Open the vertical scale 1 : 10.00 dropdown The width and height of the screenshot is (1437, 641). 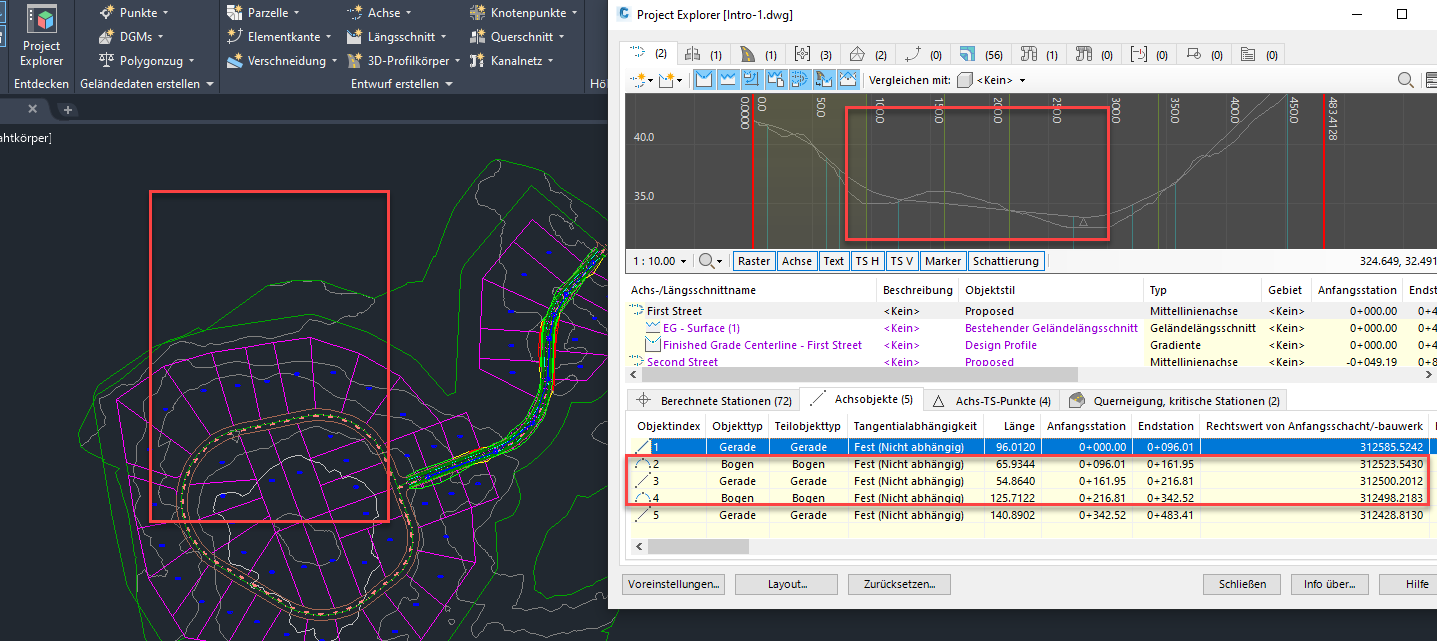point(660,261)
